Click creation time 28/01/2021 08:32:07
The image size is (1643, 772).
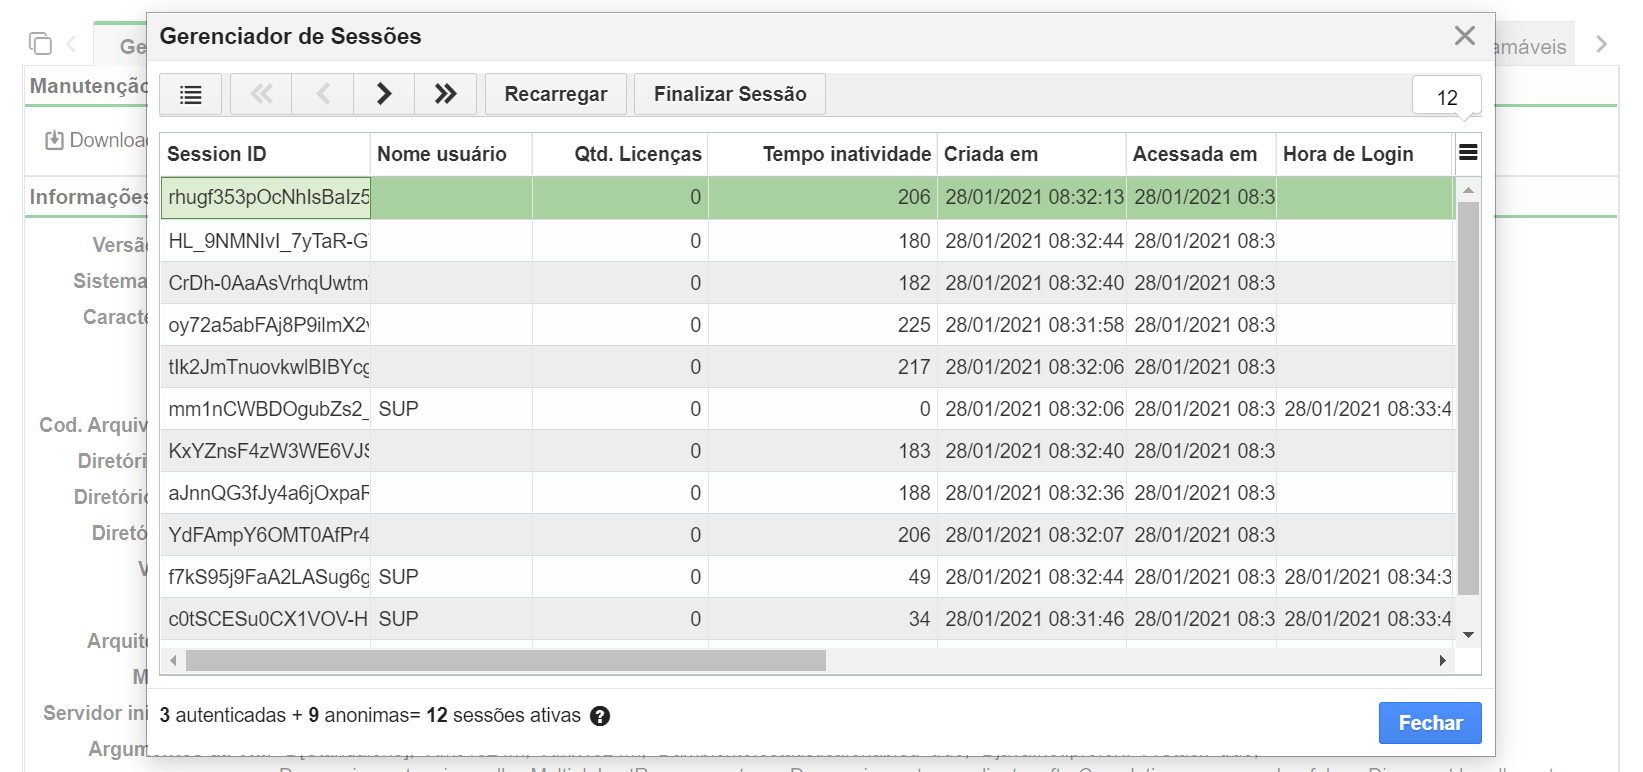click(1034, 535)
